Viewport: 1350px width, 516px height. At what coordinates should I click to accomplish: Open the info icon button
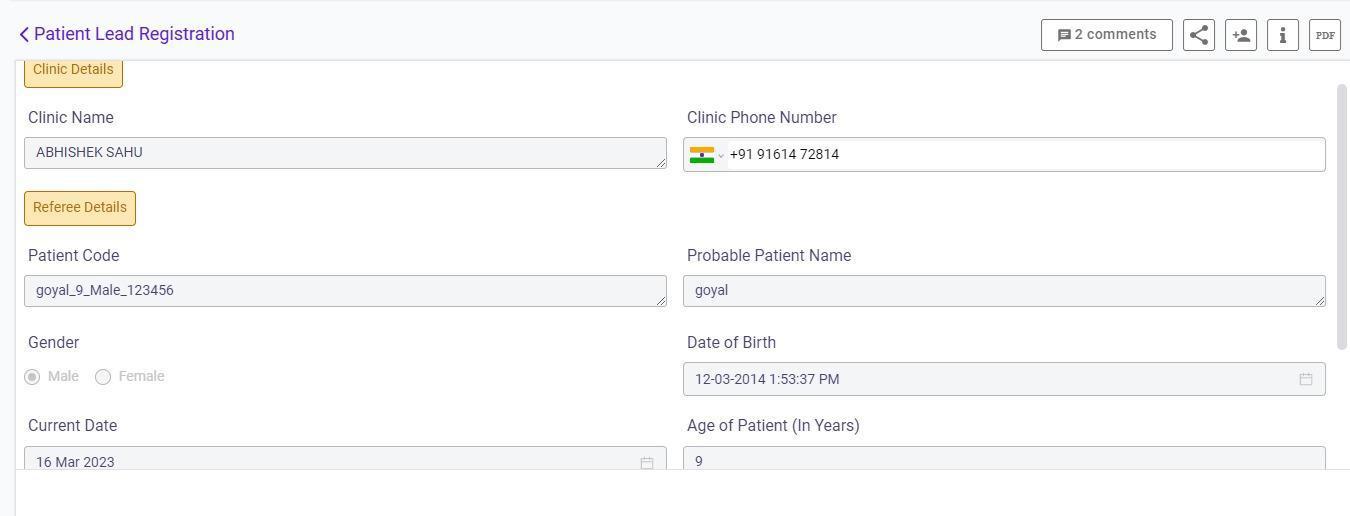pos(1283,35)
